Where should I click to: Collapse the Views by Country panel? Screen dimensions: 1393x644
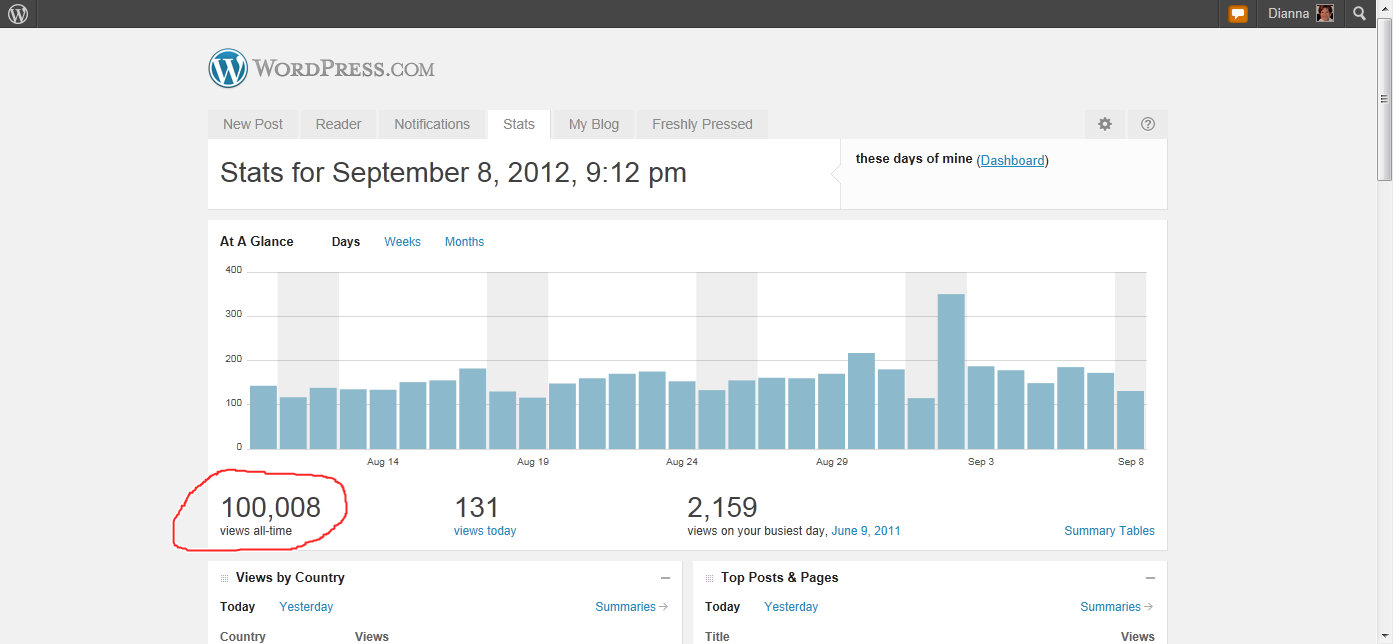pyautogui.click(x=665, y=578)
